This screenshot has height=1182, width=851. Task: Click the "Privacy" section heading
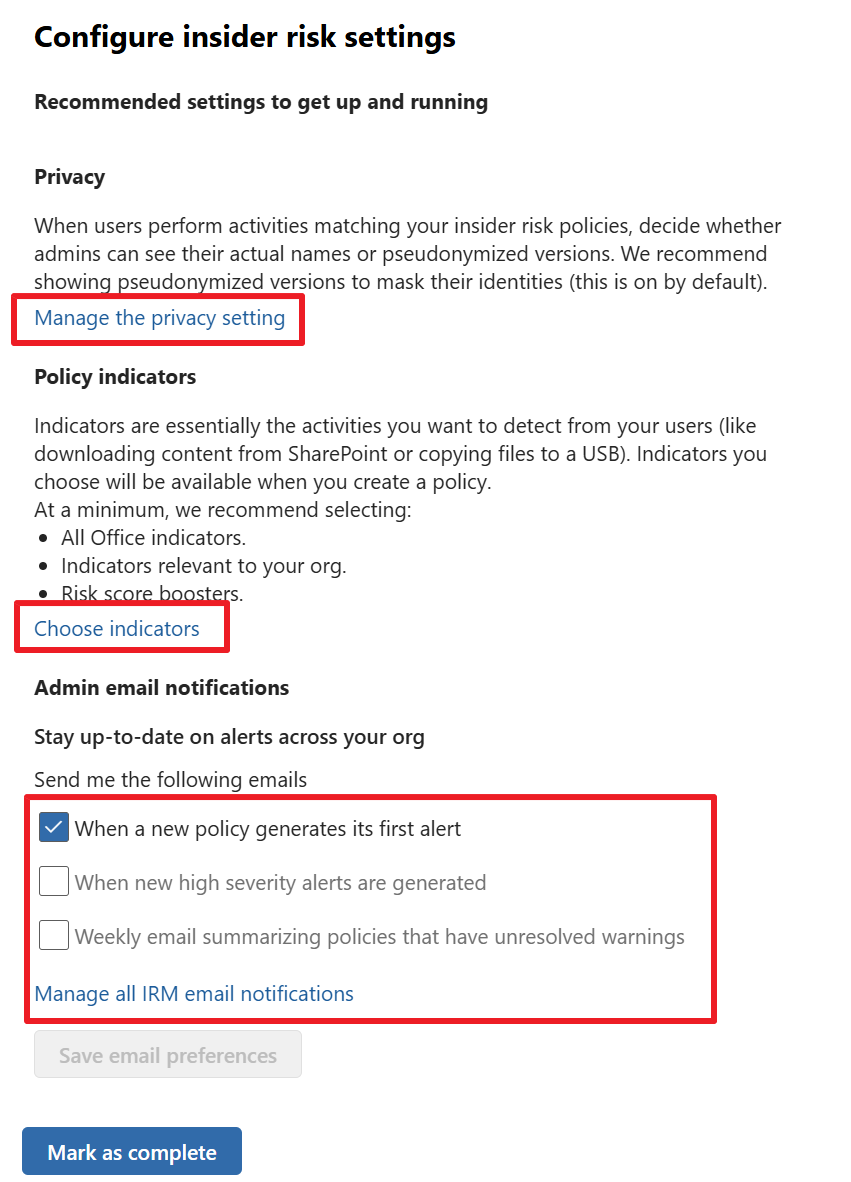click(x=70, y=177)
